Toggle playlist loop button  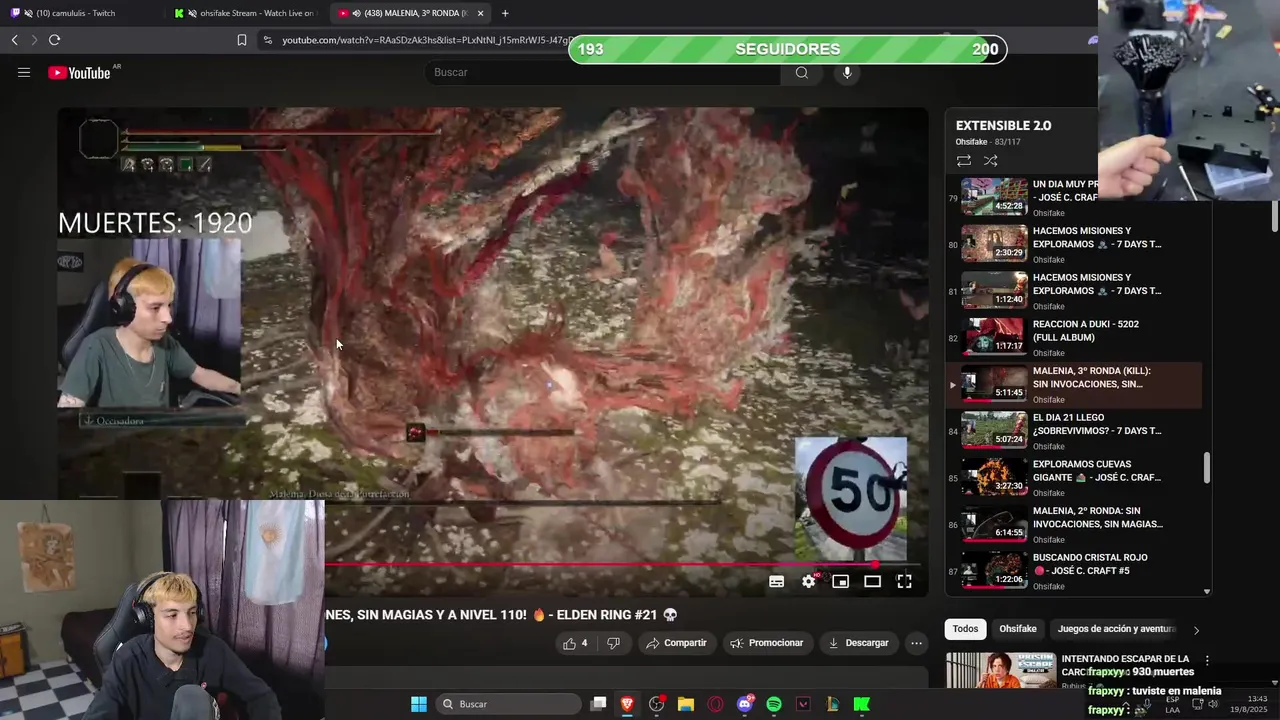tap(964, 160)
